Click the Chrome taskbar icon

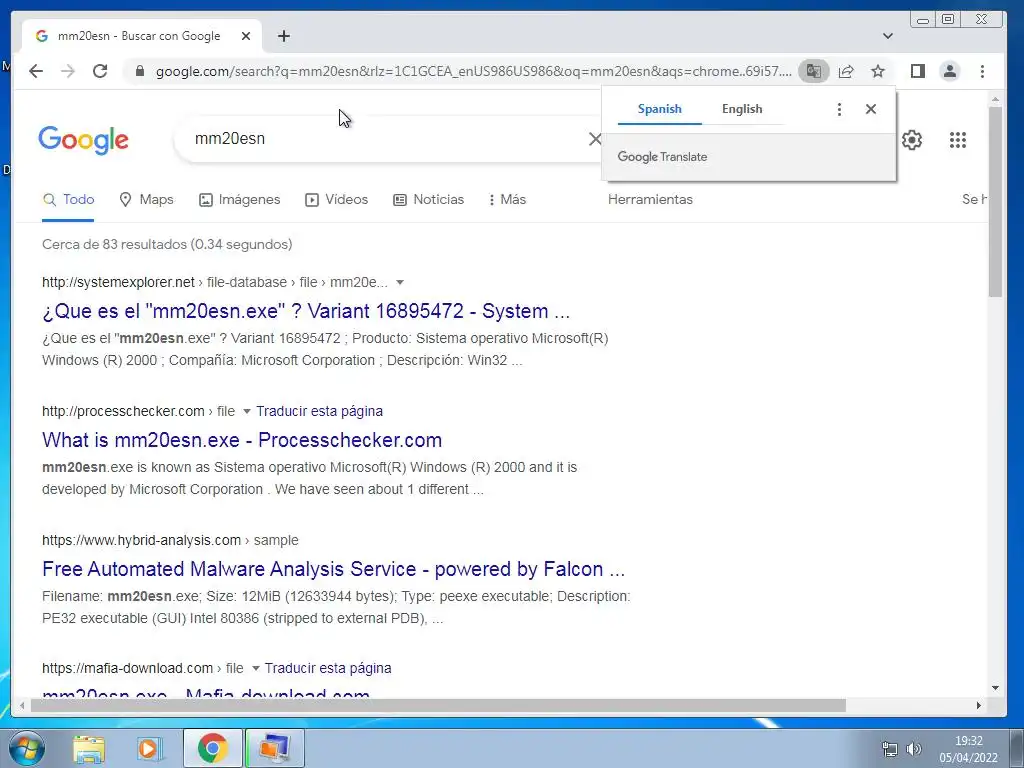(213, 748)
